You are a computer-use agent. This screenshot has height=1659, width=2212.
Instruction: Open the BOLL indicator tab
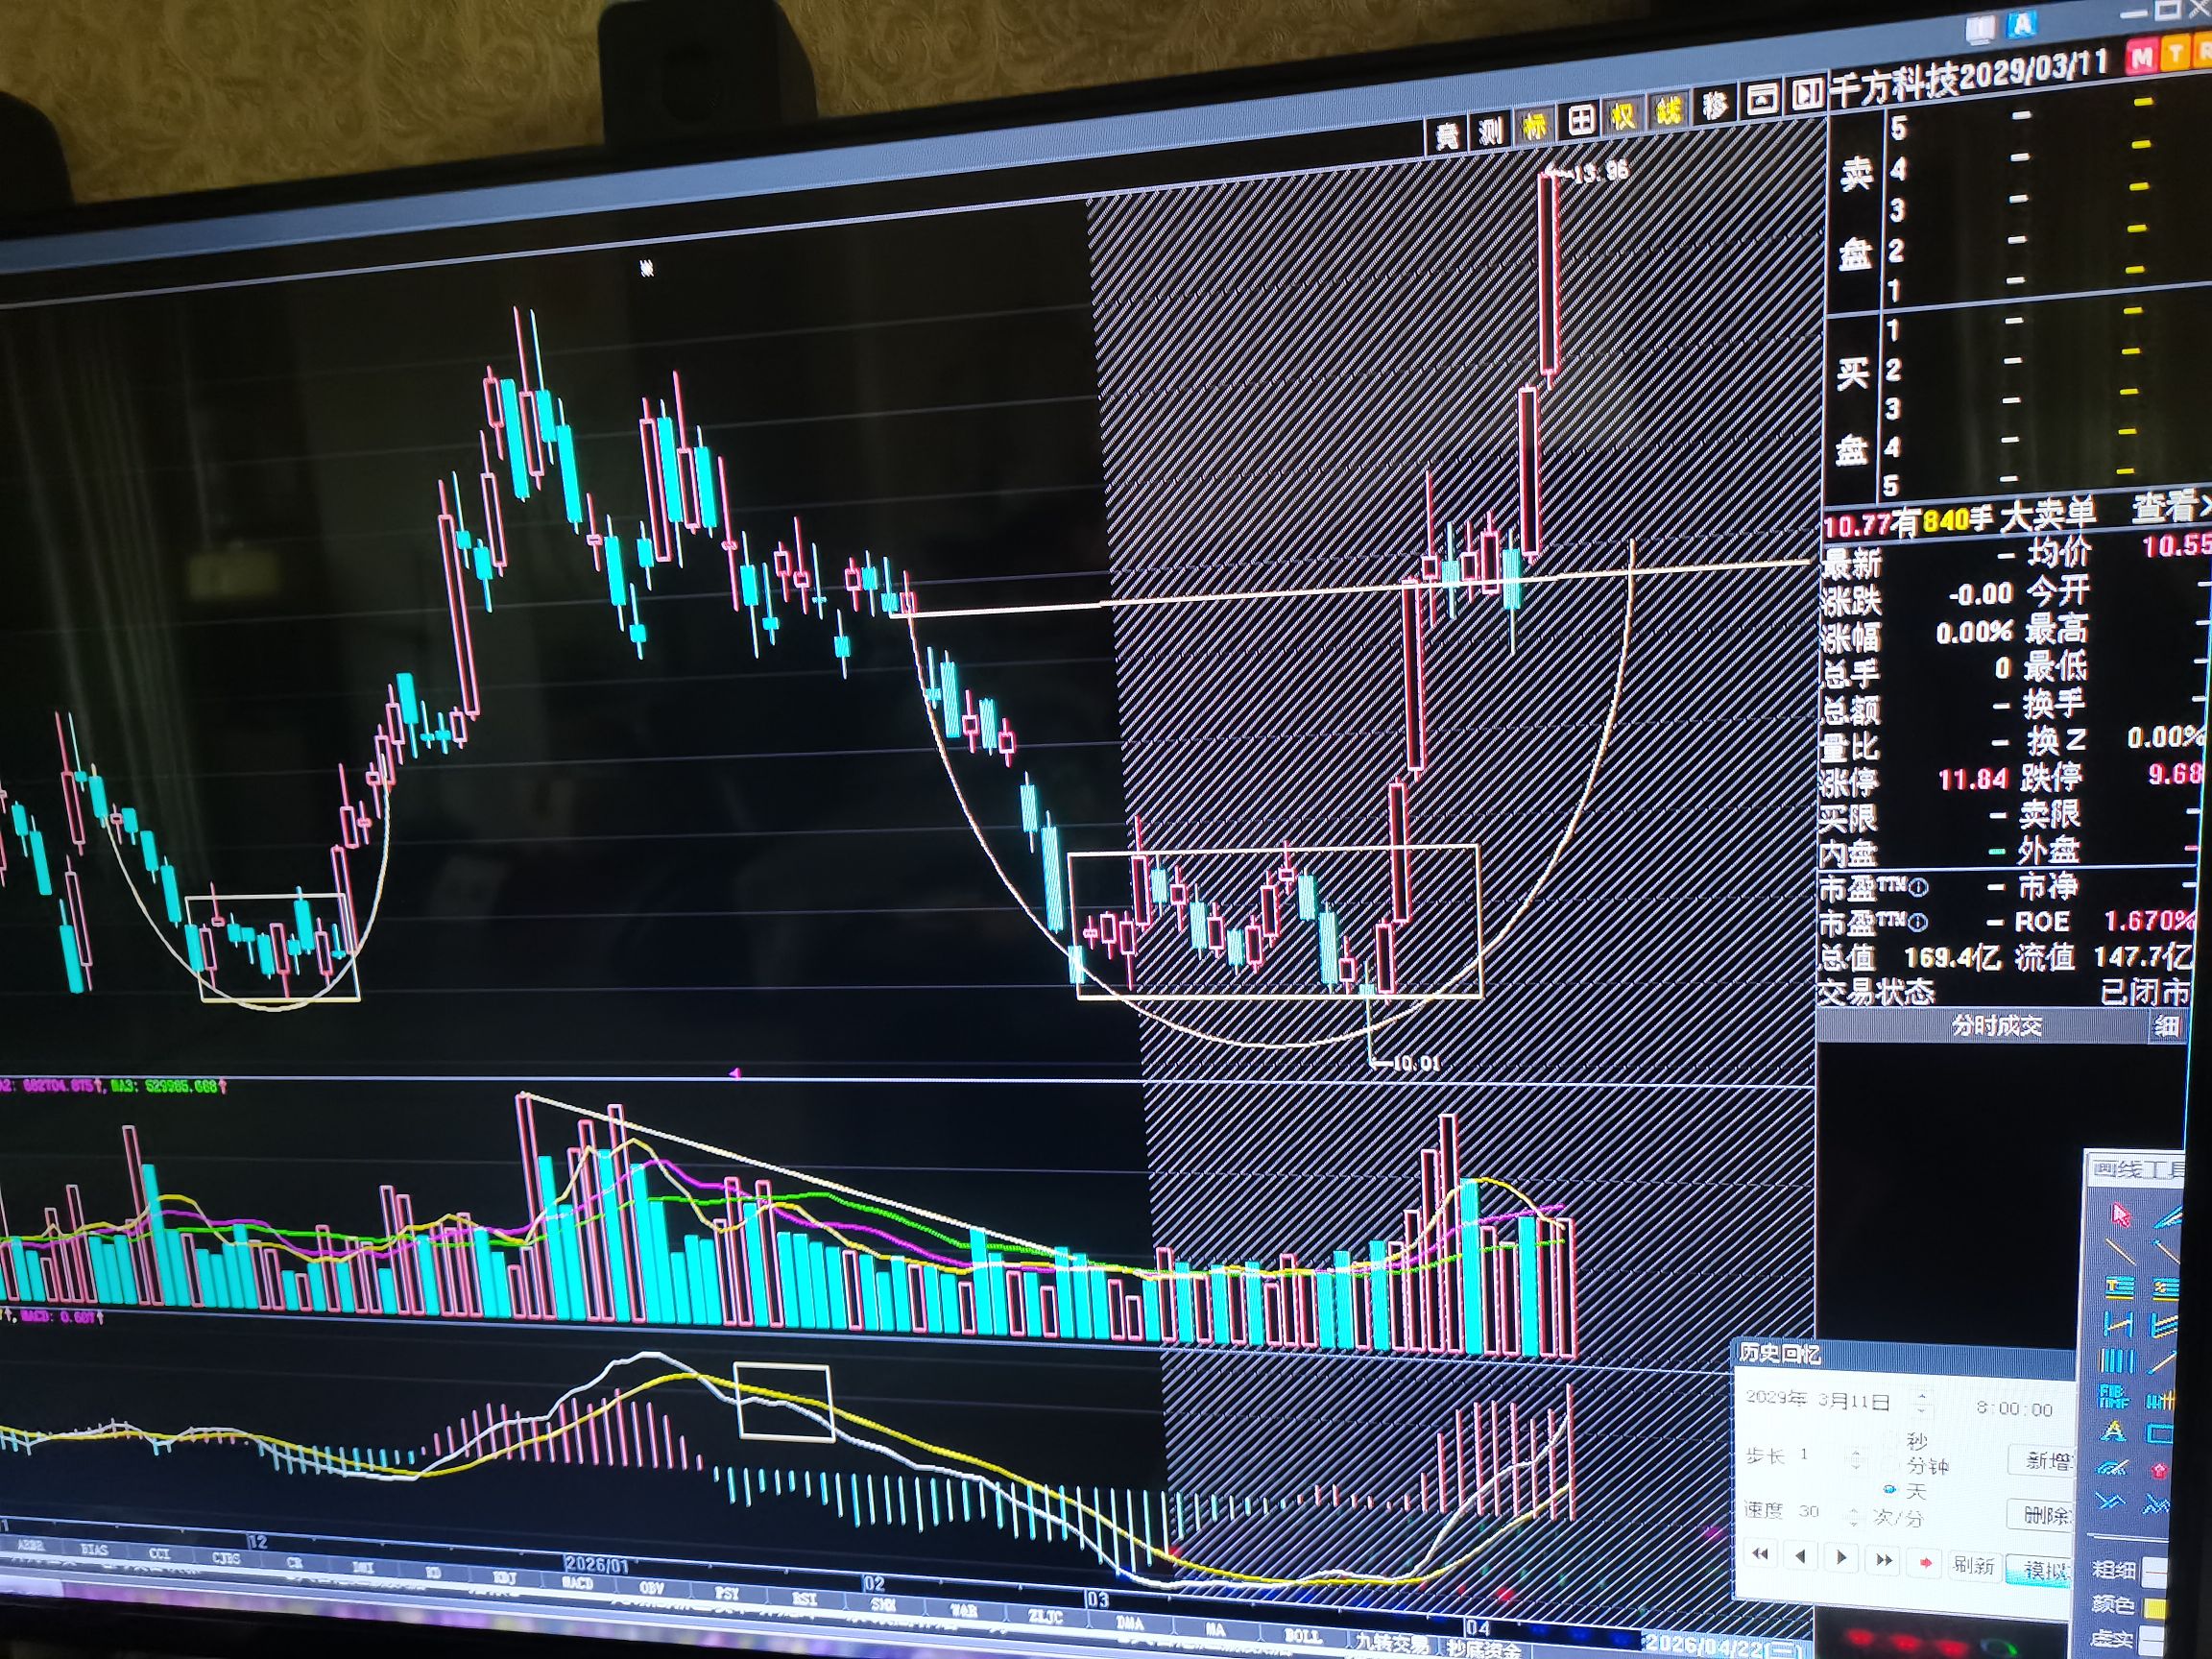pos(1302,1635)
